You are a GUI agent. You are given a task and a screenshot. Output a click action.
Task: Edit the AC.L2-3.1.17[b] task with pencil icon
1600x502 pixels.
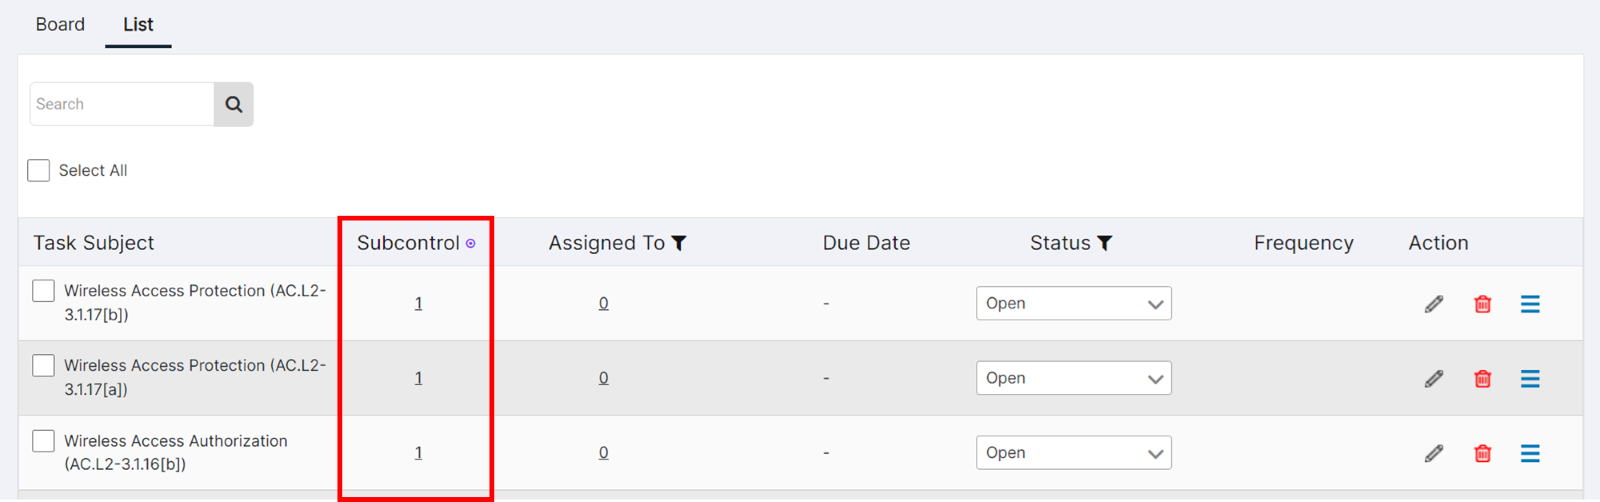(1434, 304)
